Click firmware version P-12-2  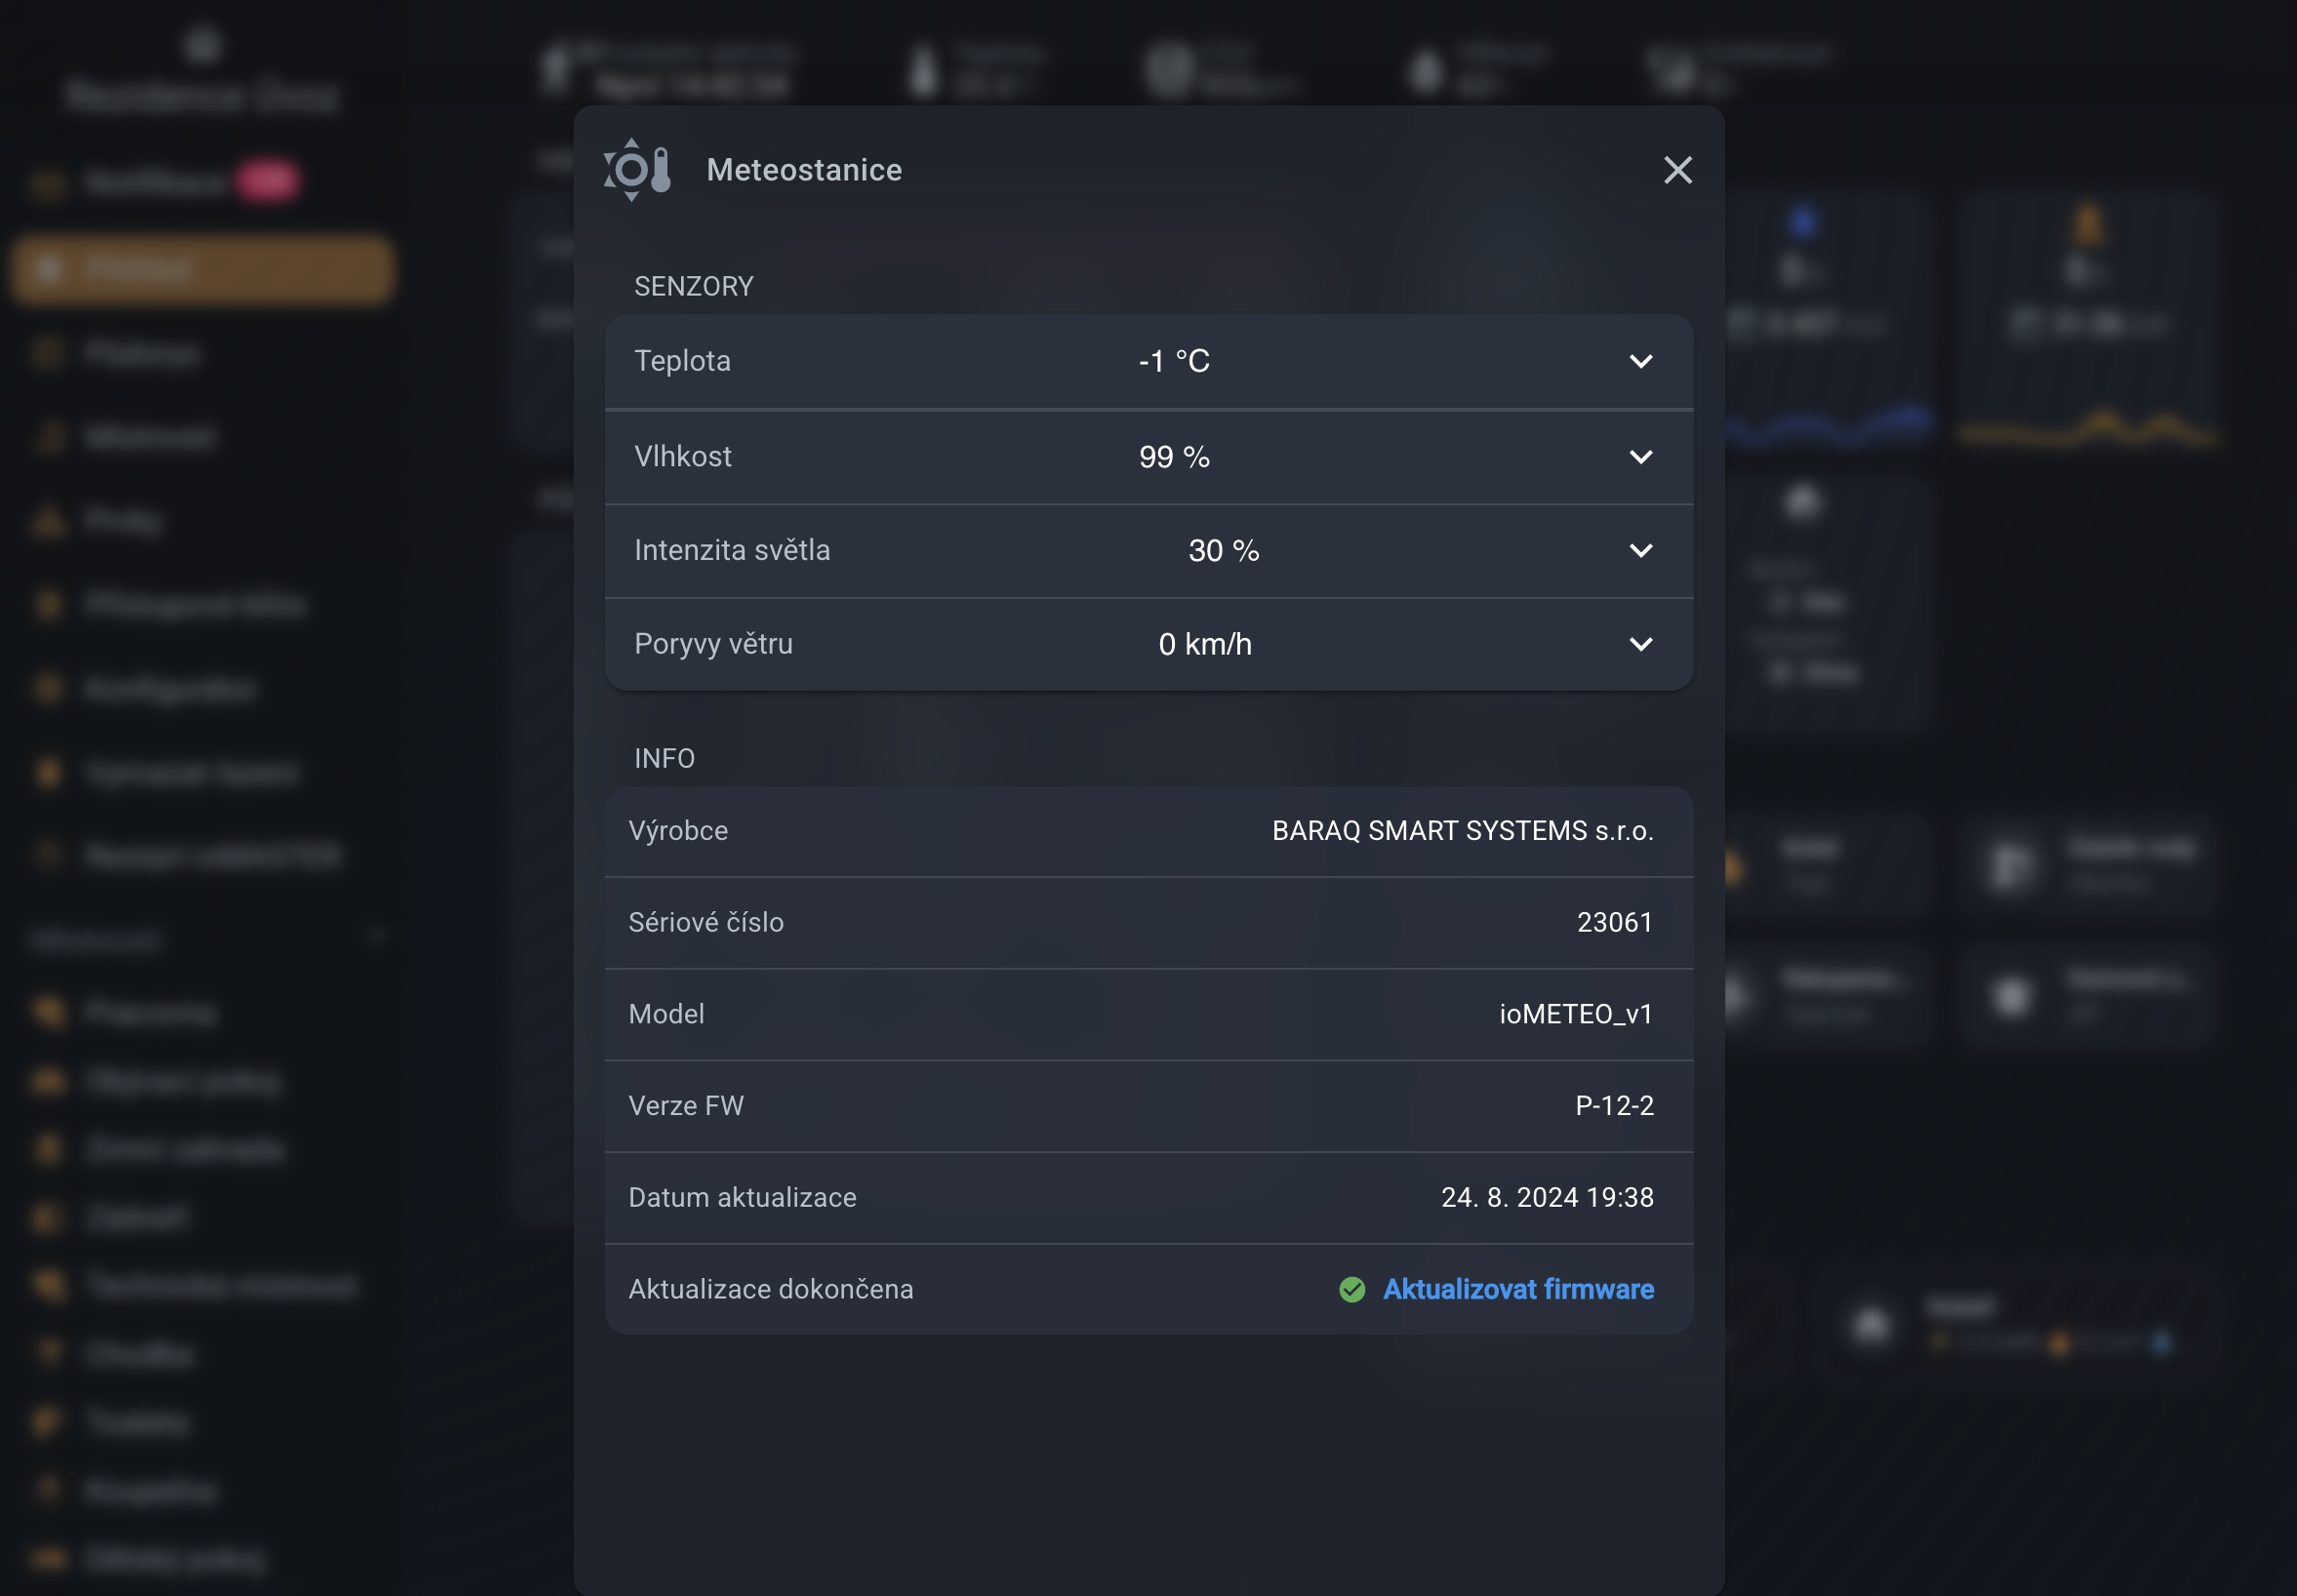[x=1613, y=1106]
